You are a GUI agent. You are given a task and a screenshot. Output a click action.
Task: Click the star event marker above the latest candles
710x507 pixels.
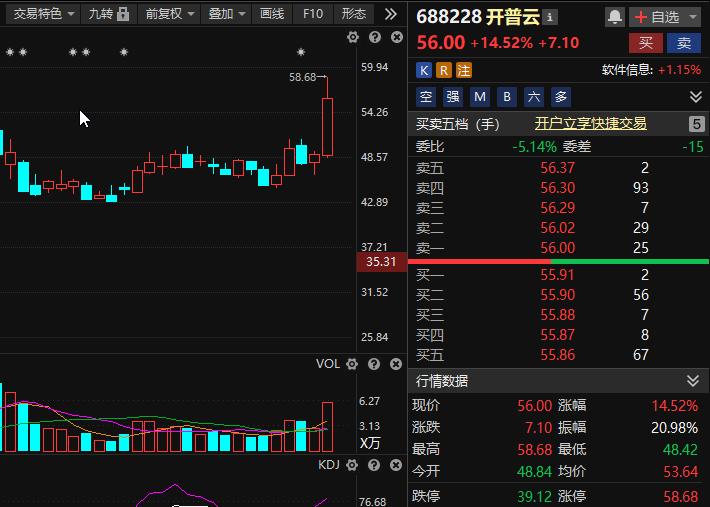[301, 52]
